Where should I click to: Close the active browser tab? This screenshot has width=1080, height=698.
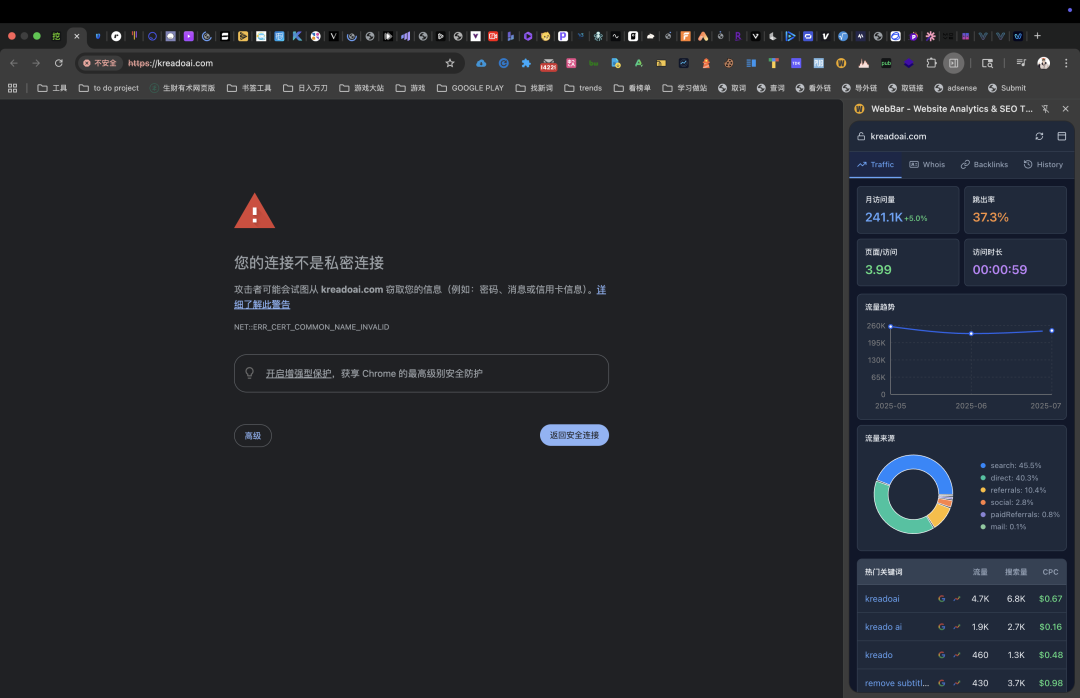(76, 36)
